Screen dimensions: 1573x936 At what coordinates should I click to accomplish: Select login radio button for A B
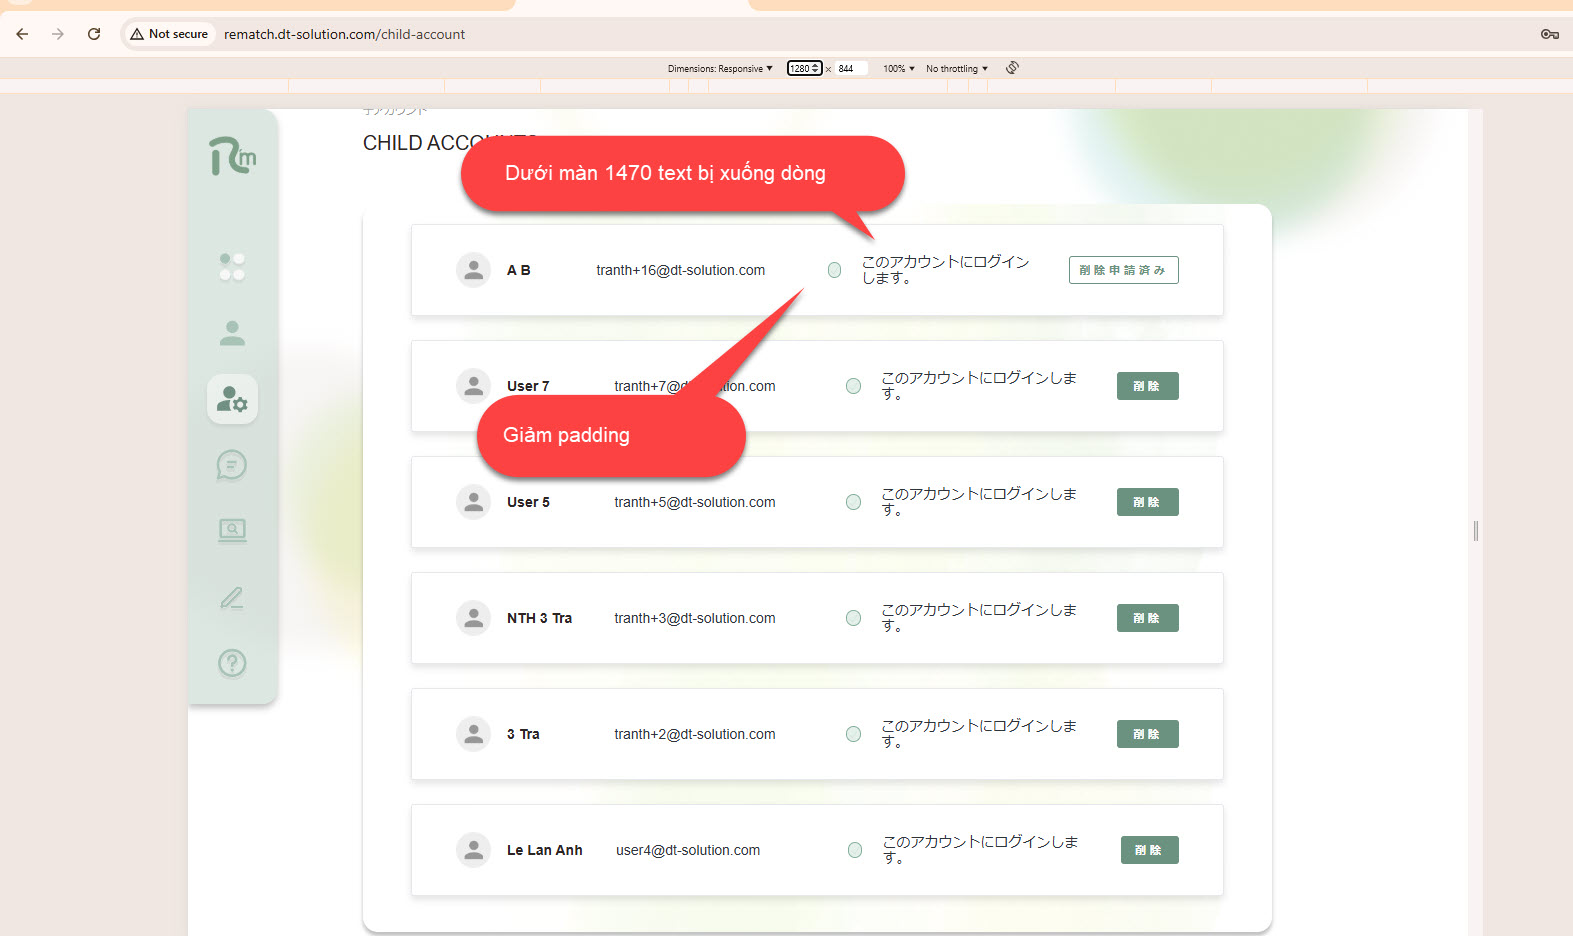(834, 270)
